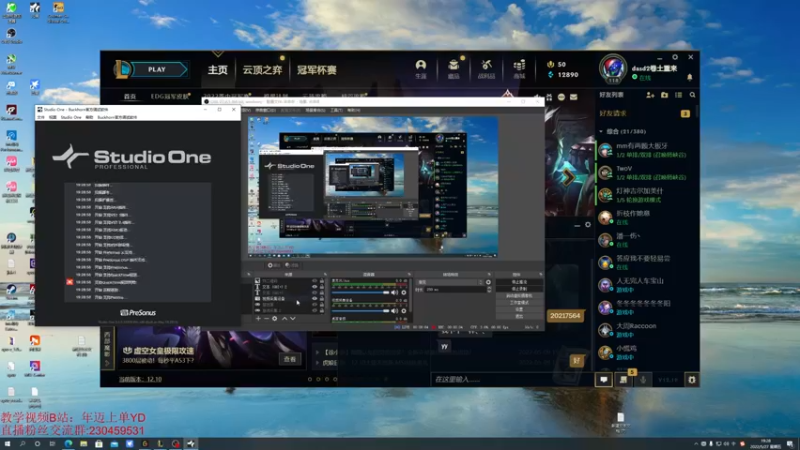Add a source with the OBS plus icon
Viewport: 800px width, 450px height.
point(258,318)
